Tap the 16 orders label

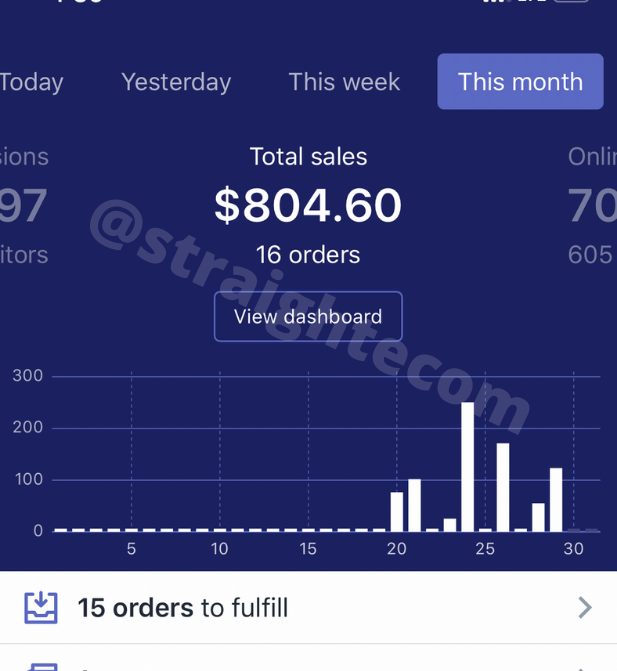[x=308, y=255]
